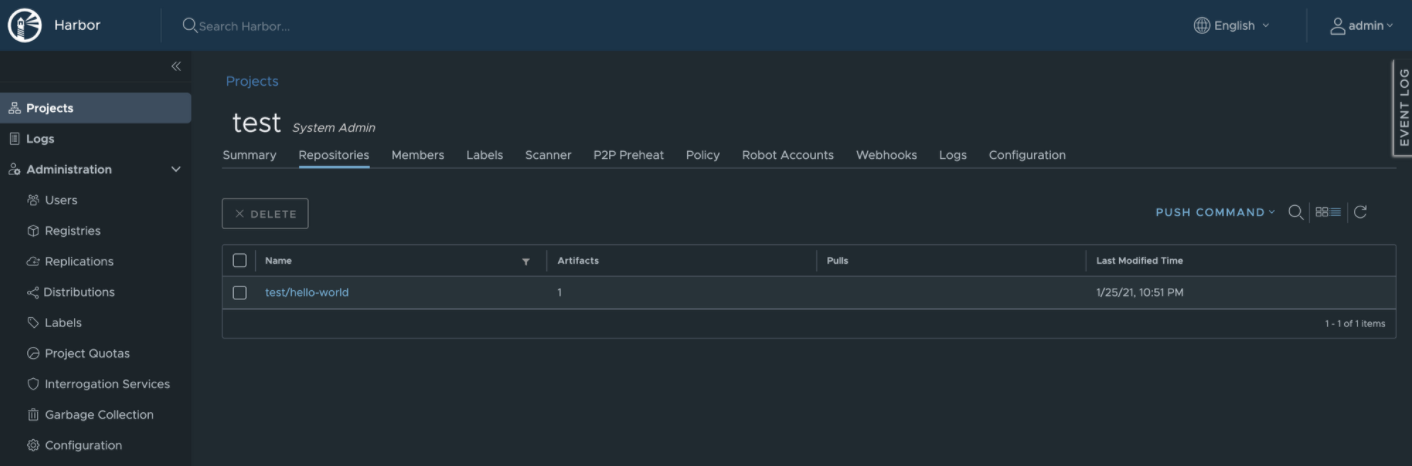This screenshot has width=1412, height=466.
Task: Click the date 1/25/21, 10:51 PM cell
Action: pyautogui.click(x=1140, y=293)
